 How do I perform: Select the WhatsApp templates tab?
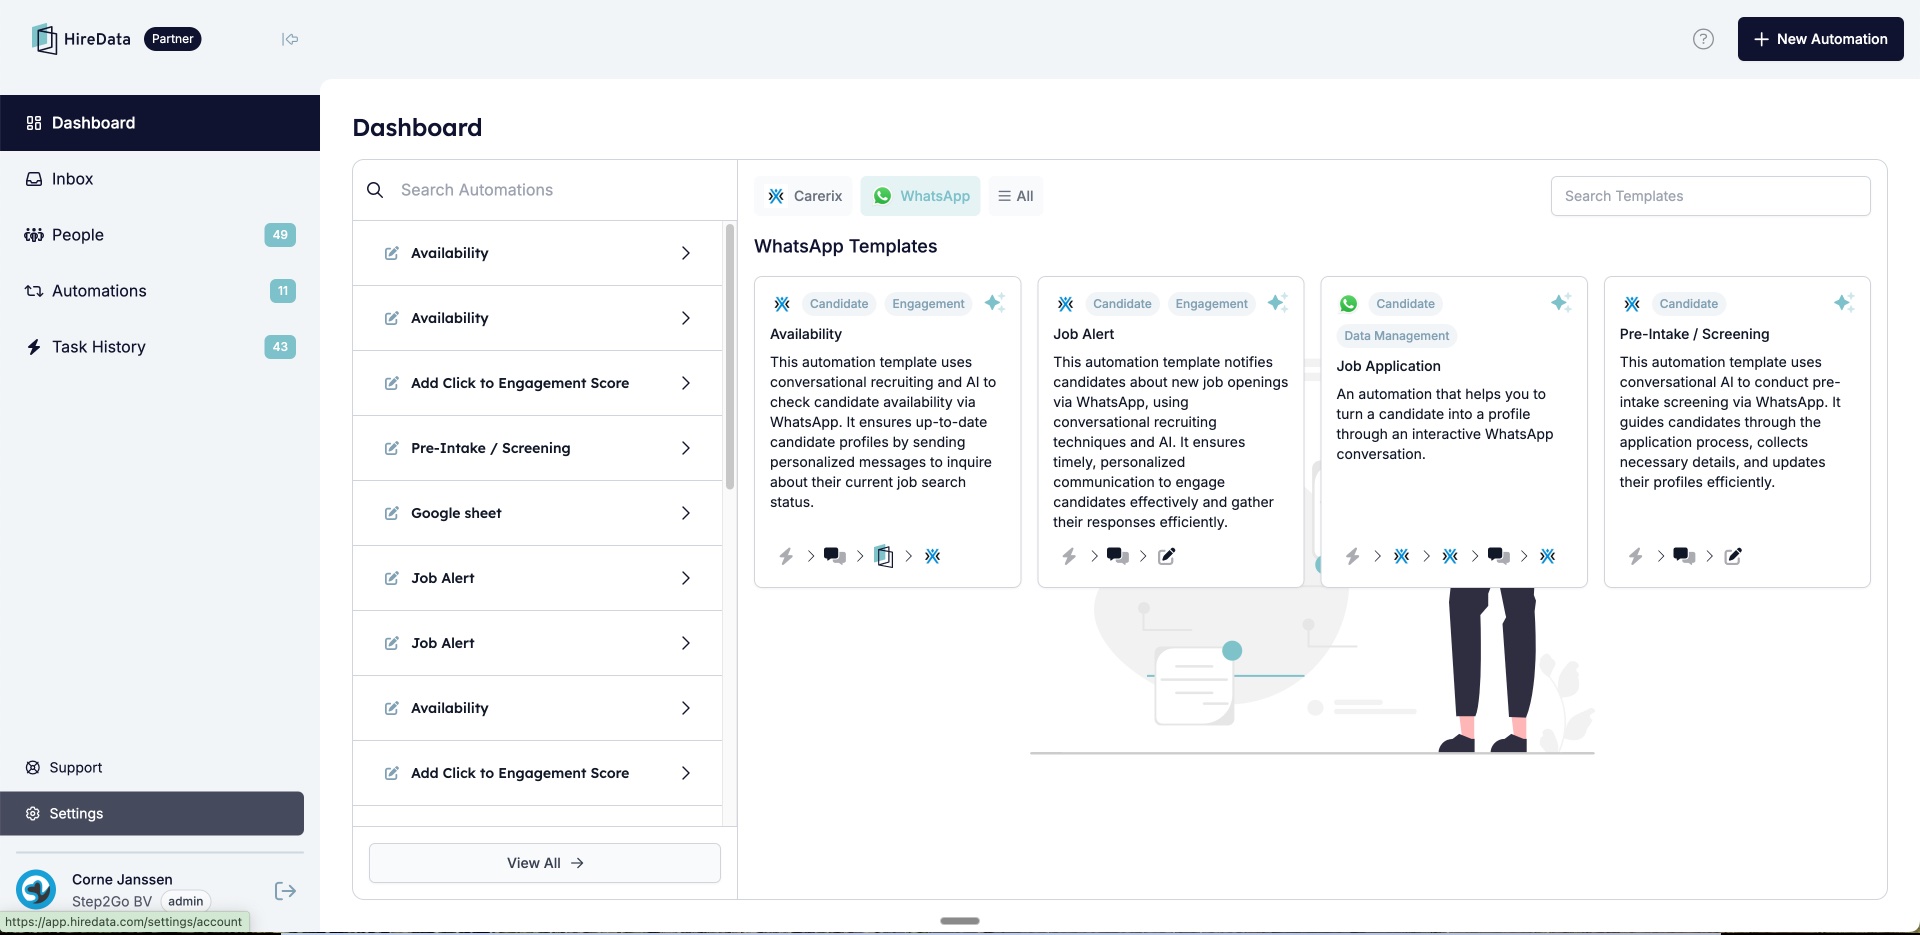921,196
